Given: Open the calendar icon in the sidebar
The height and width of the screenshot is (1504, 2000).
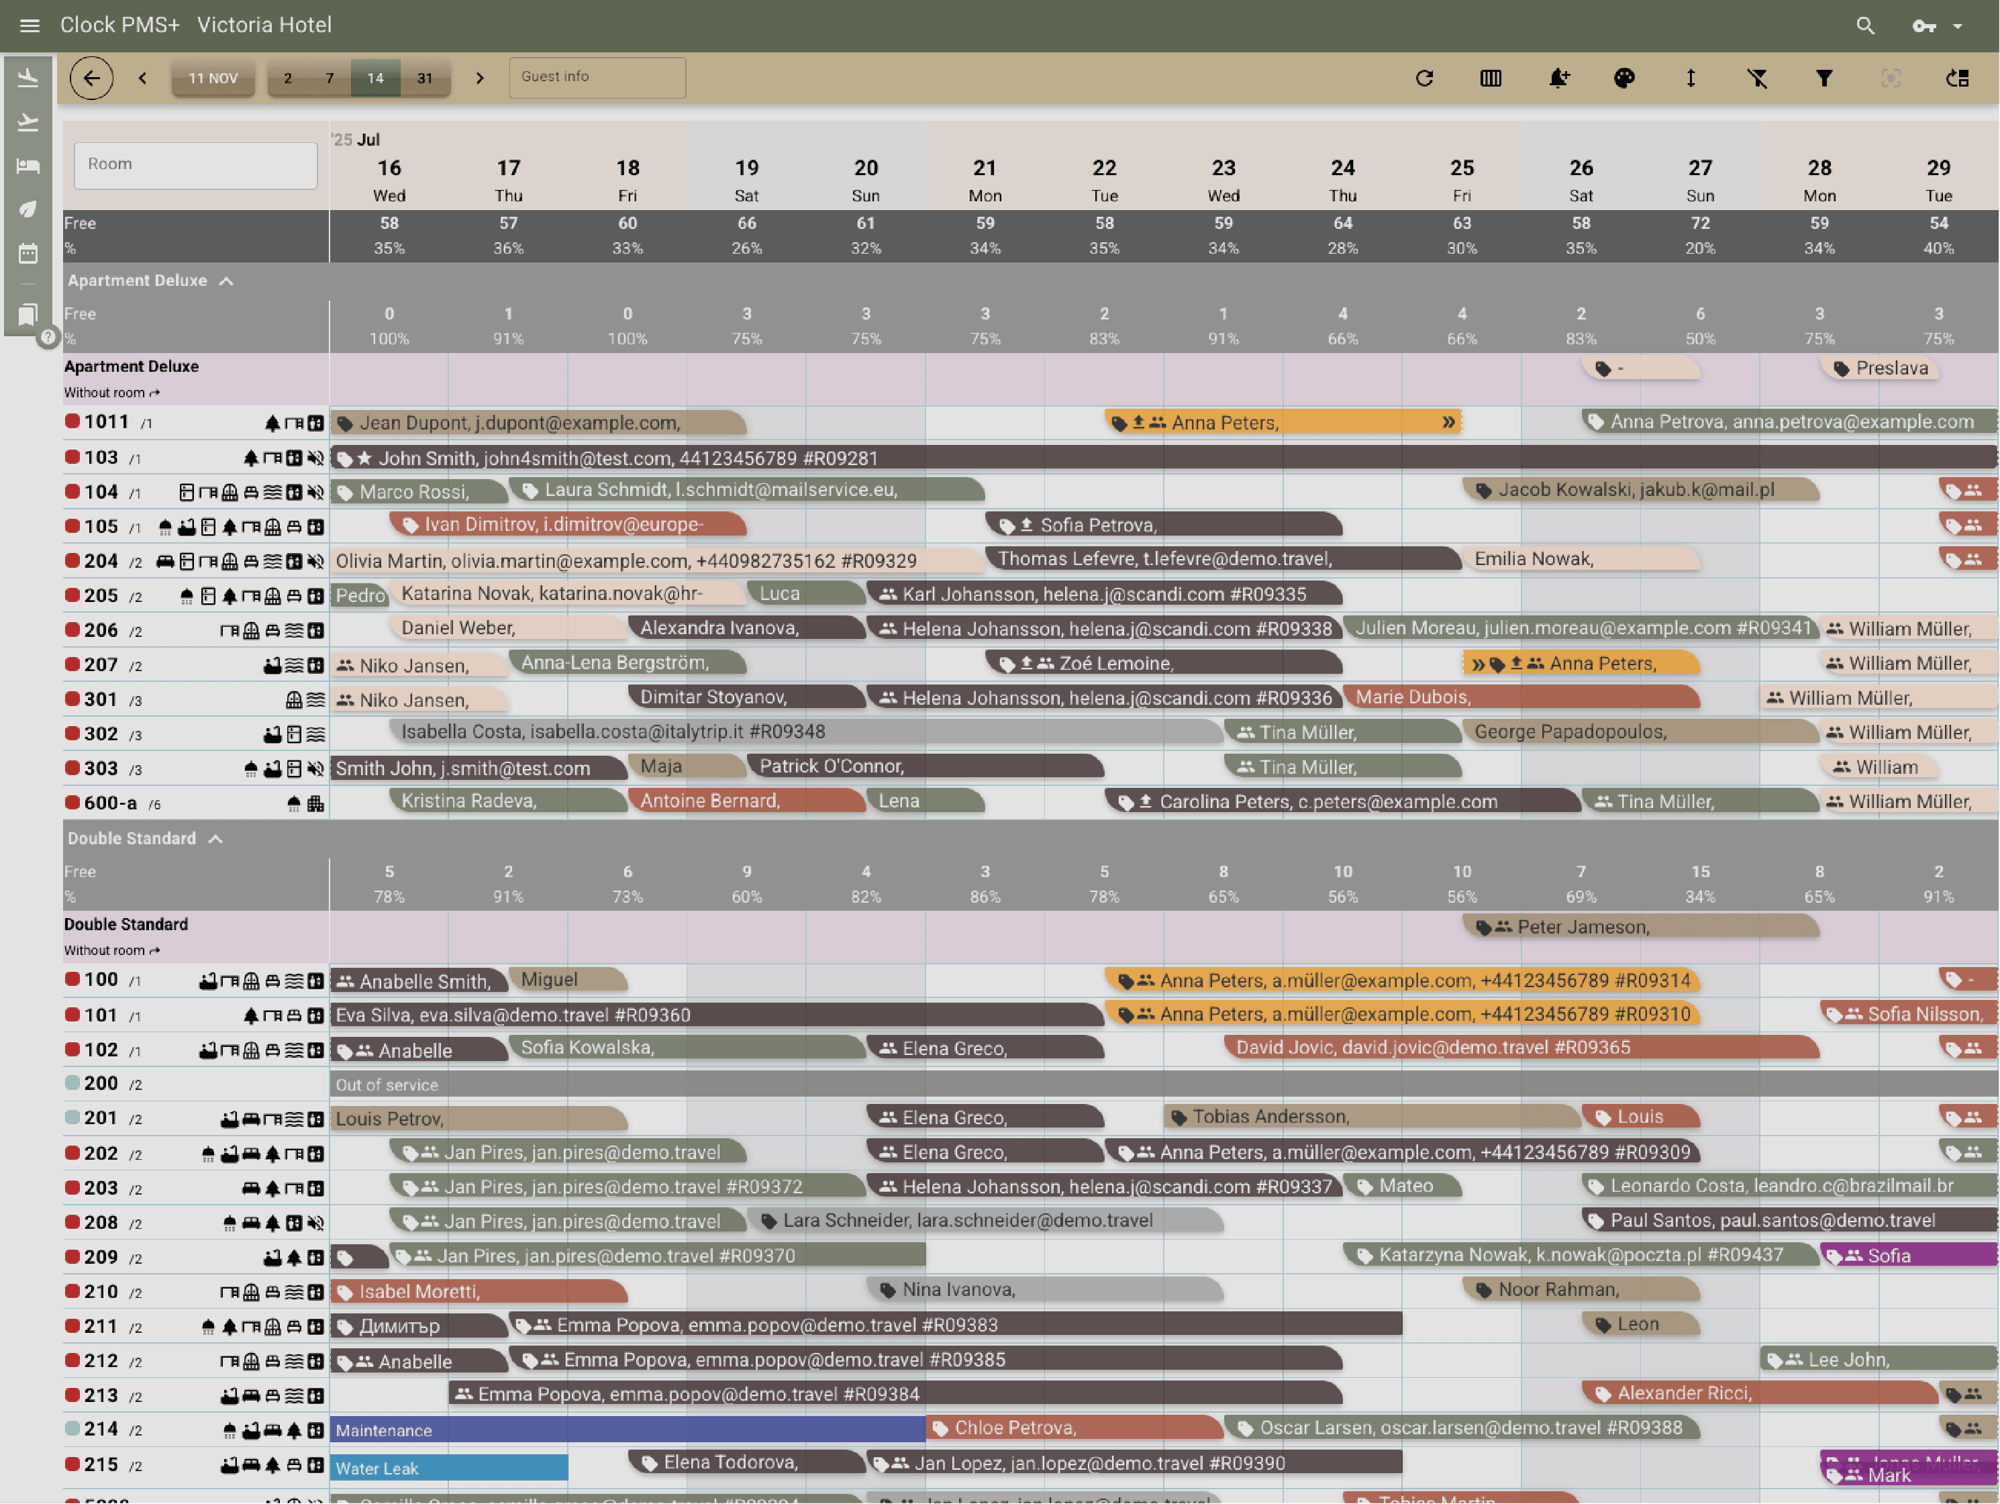Looking at the screenshot, I should 28,251.
